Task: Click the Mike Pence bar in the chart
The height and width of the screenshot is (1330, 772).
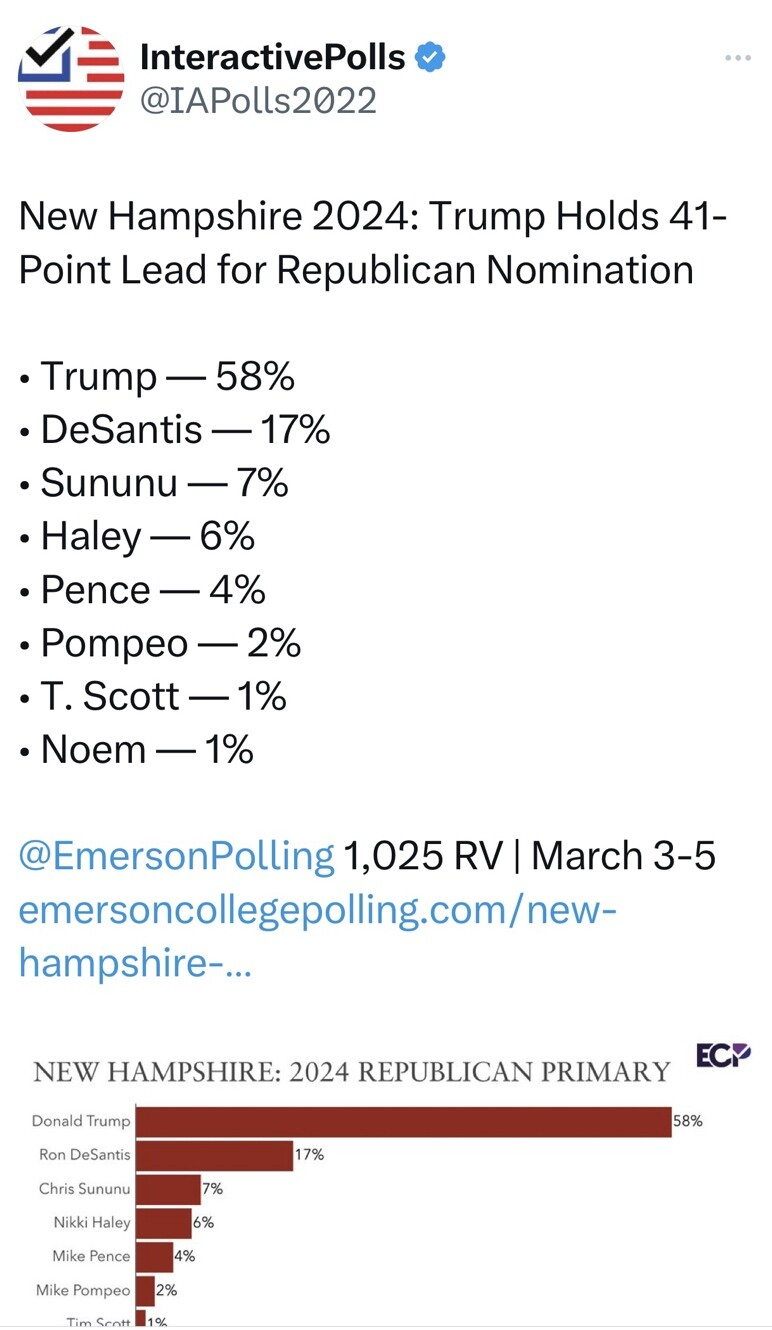Action: [x=154, y=1256]
